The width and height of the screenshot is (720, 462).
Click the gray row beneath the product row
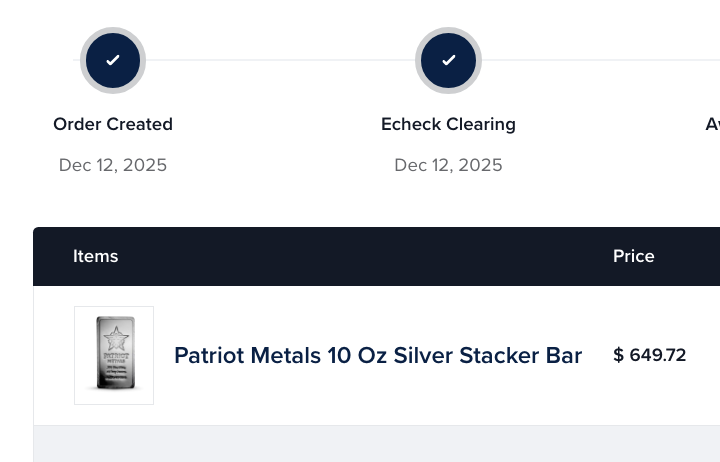coord(377,444)
